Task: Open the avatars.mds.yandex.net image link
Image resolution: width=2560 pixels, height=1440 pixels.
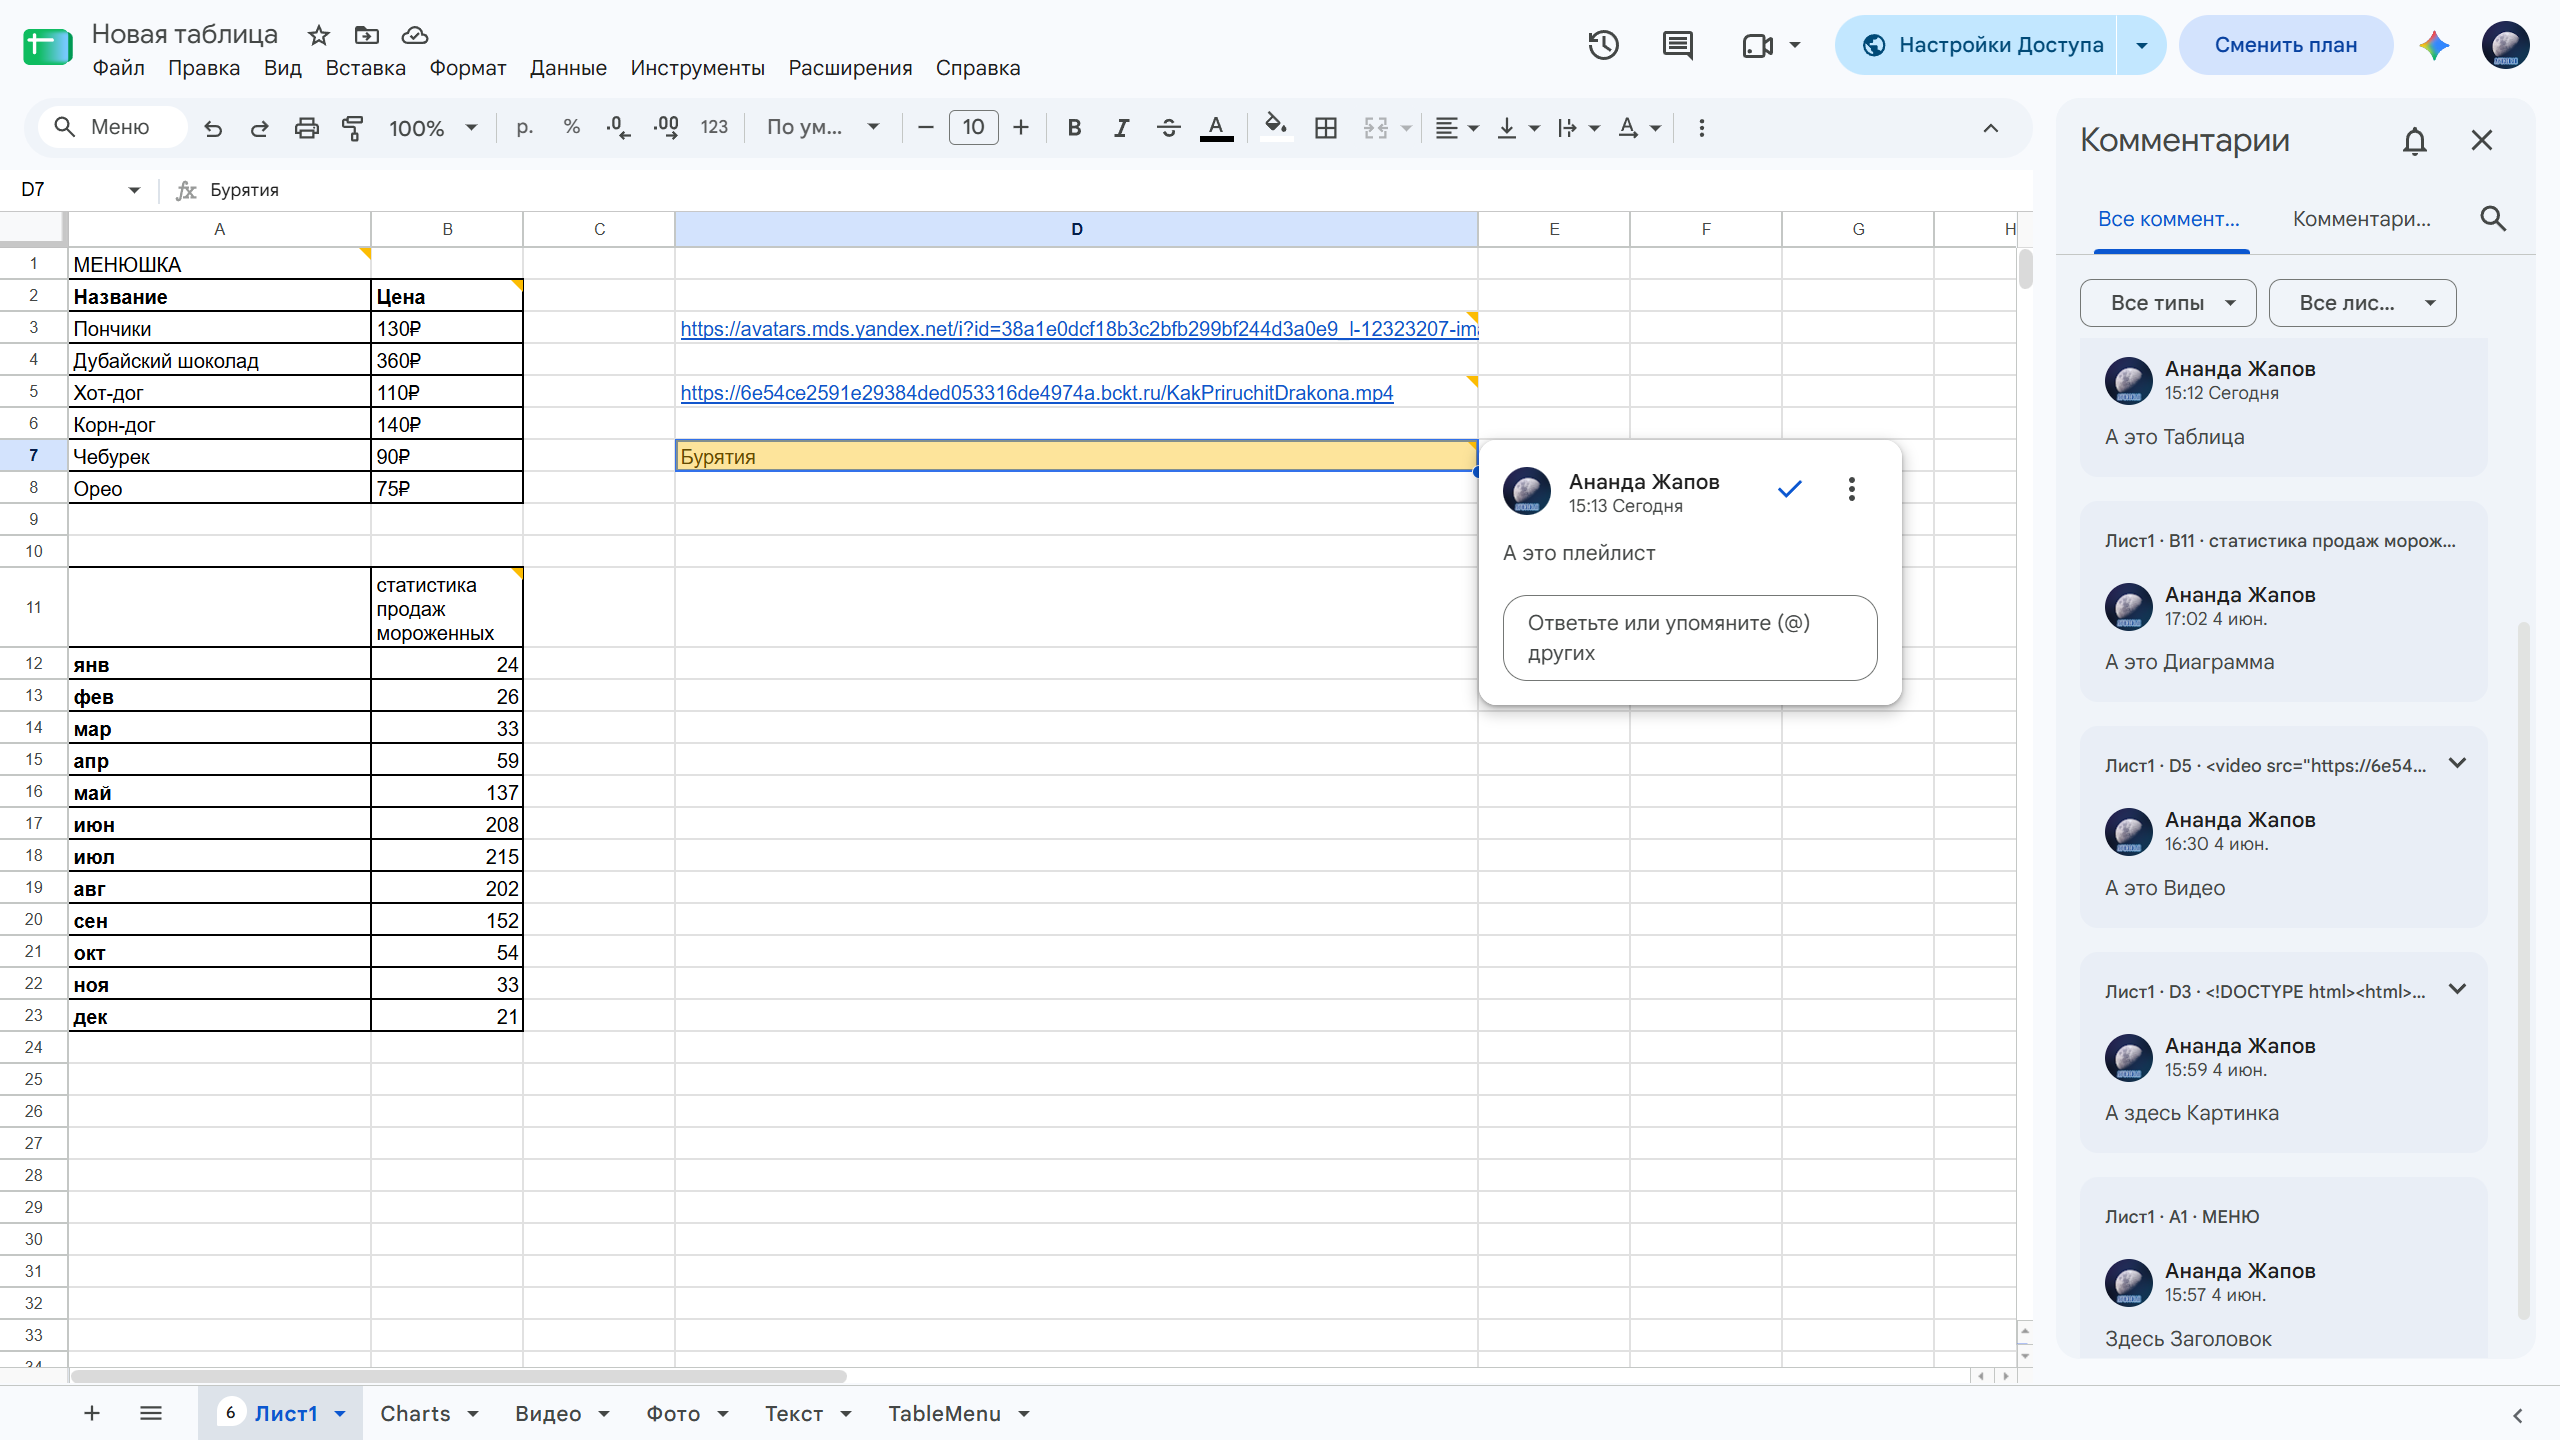Action: click(x=1079, y=329)
